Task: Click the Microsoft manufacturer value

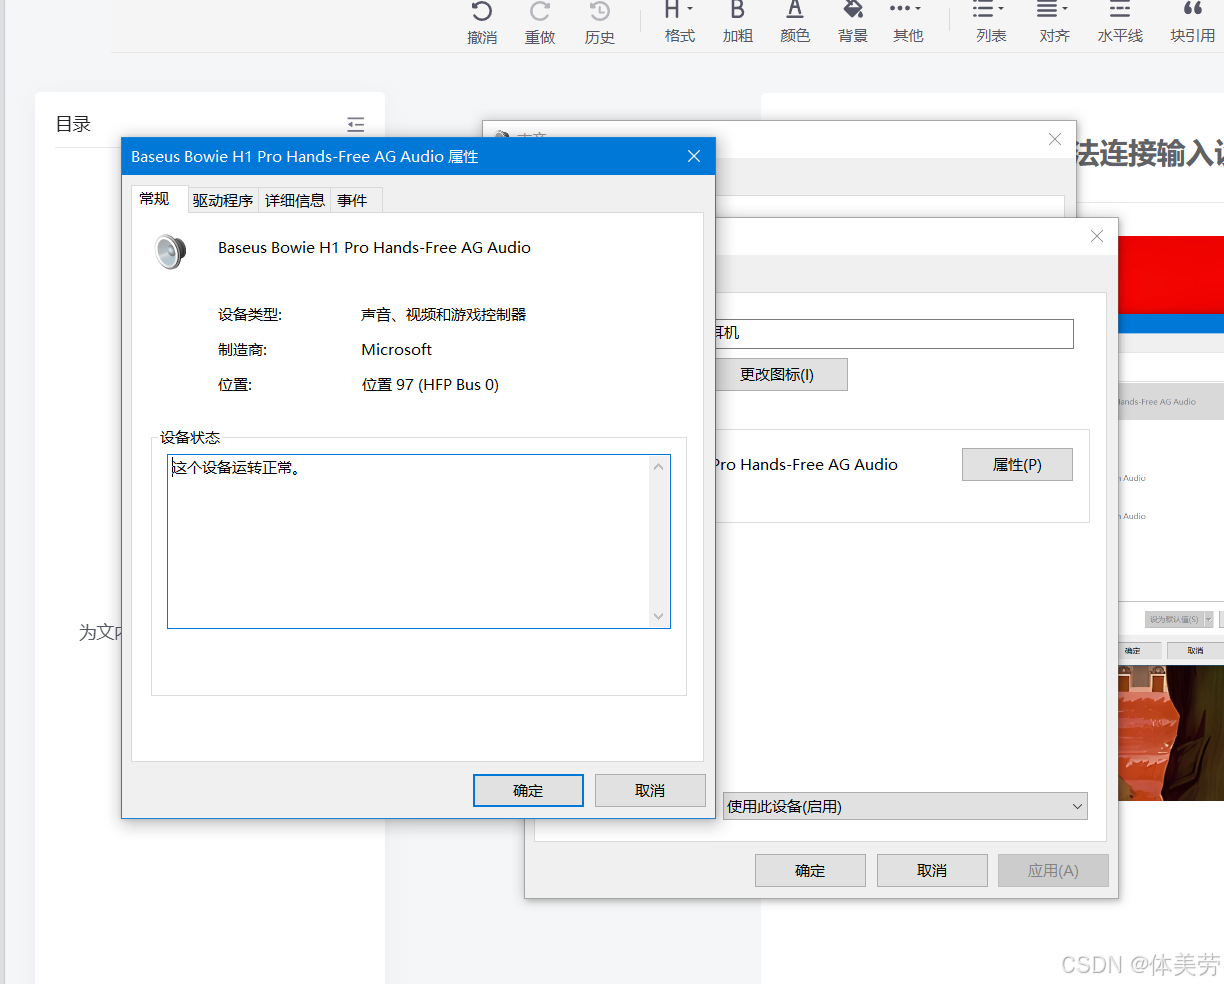Action: coord(397,349)
